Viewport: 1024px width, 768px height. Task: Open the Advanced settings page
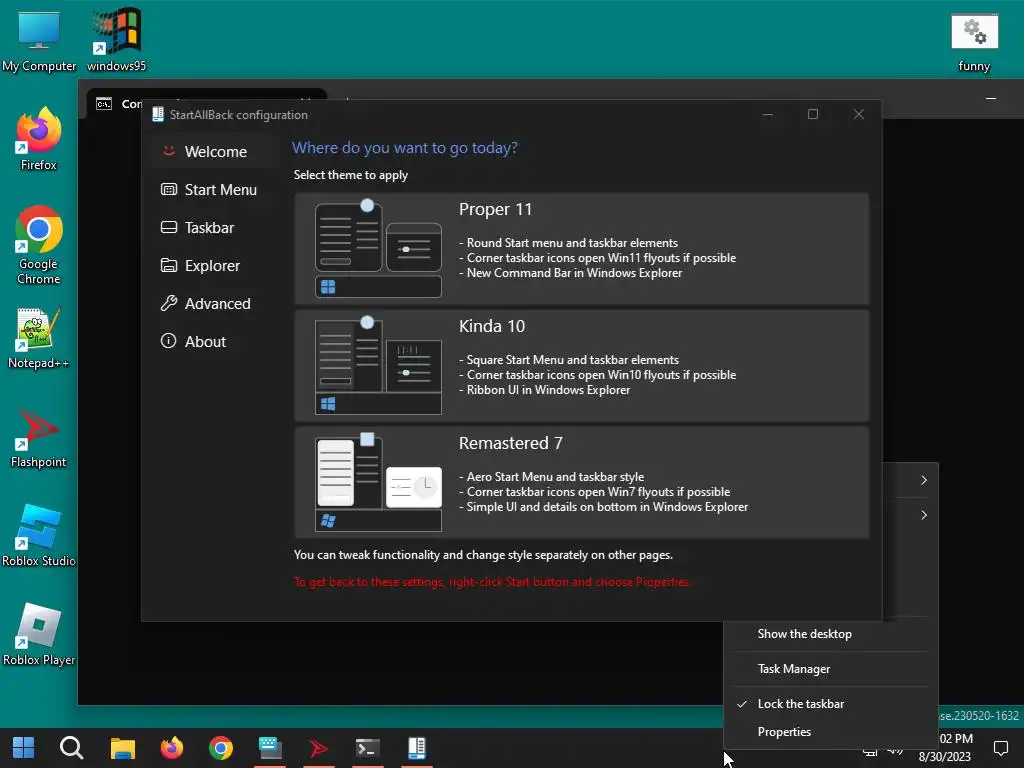pyautogui.click(x=215, y=303)
